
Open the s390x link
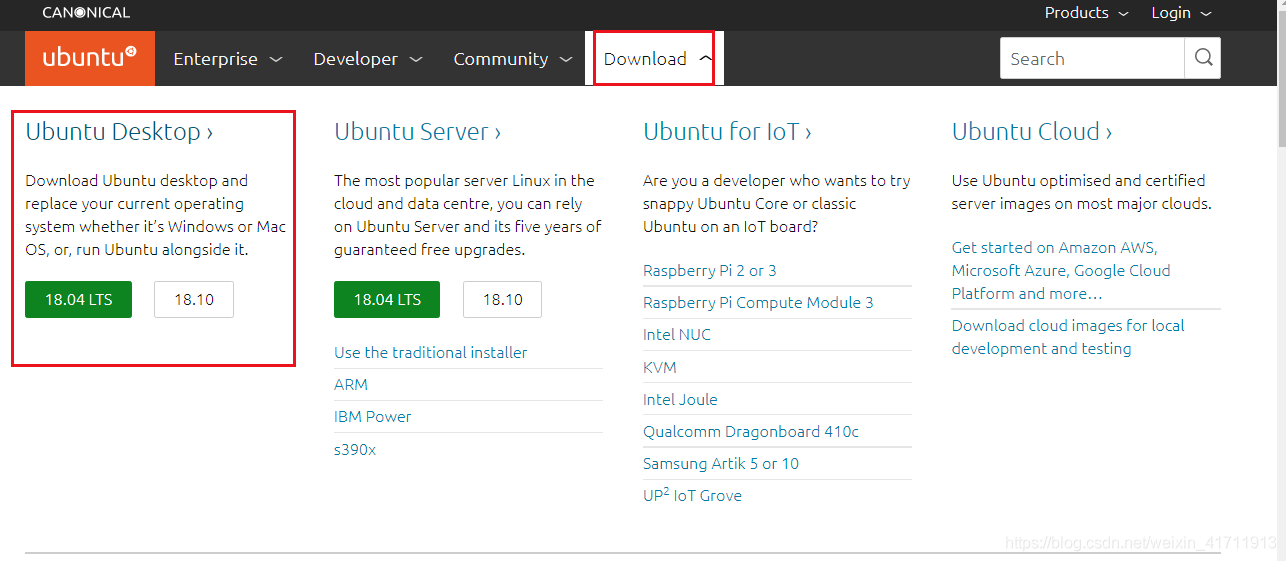[x=355, y=449]
